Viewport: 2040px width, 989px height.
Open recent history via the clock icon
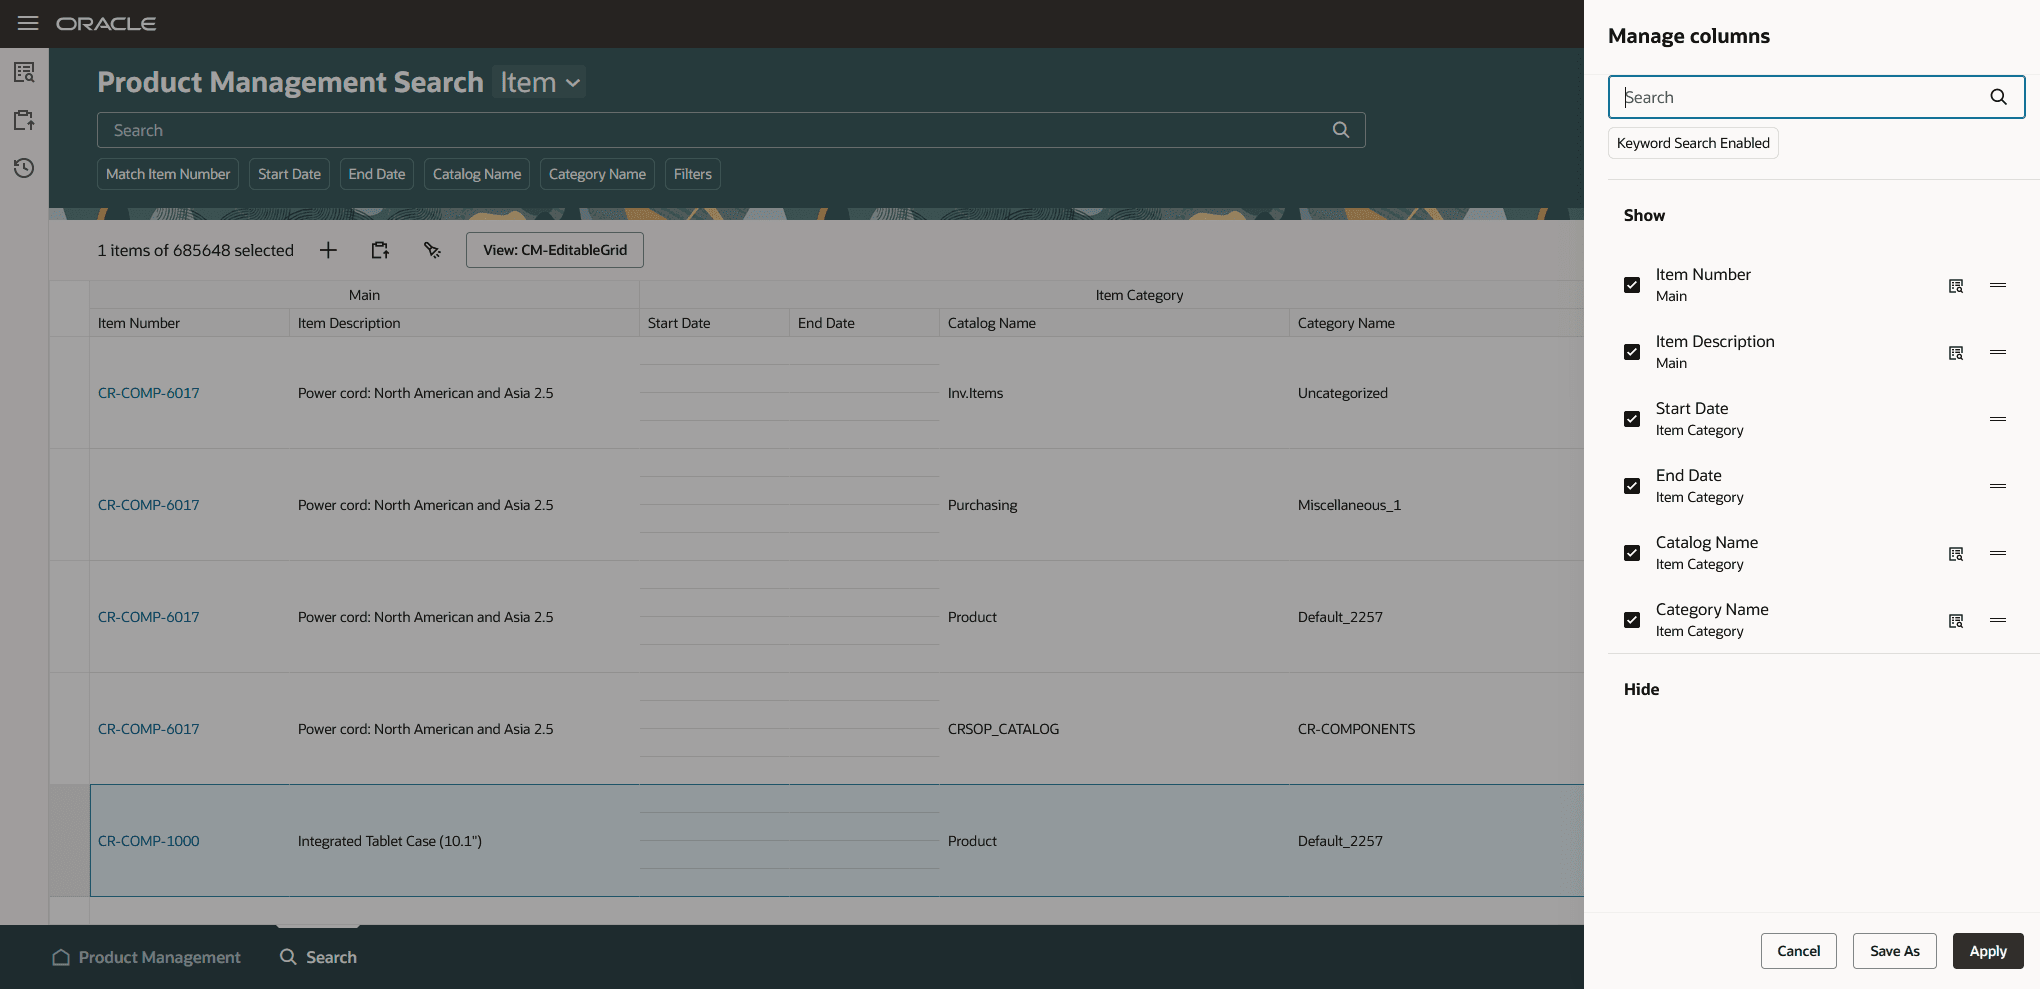[22, 168]
